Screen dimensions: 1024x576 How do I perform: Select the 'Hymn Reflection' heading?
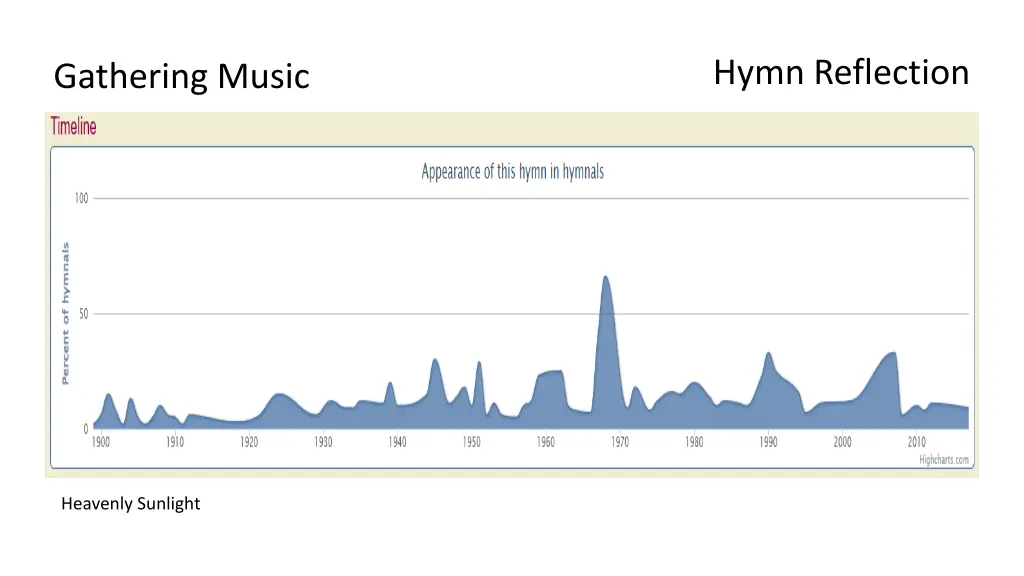coord(841,72)
